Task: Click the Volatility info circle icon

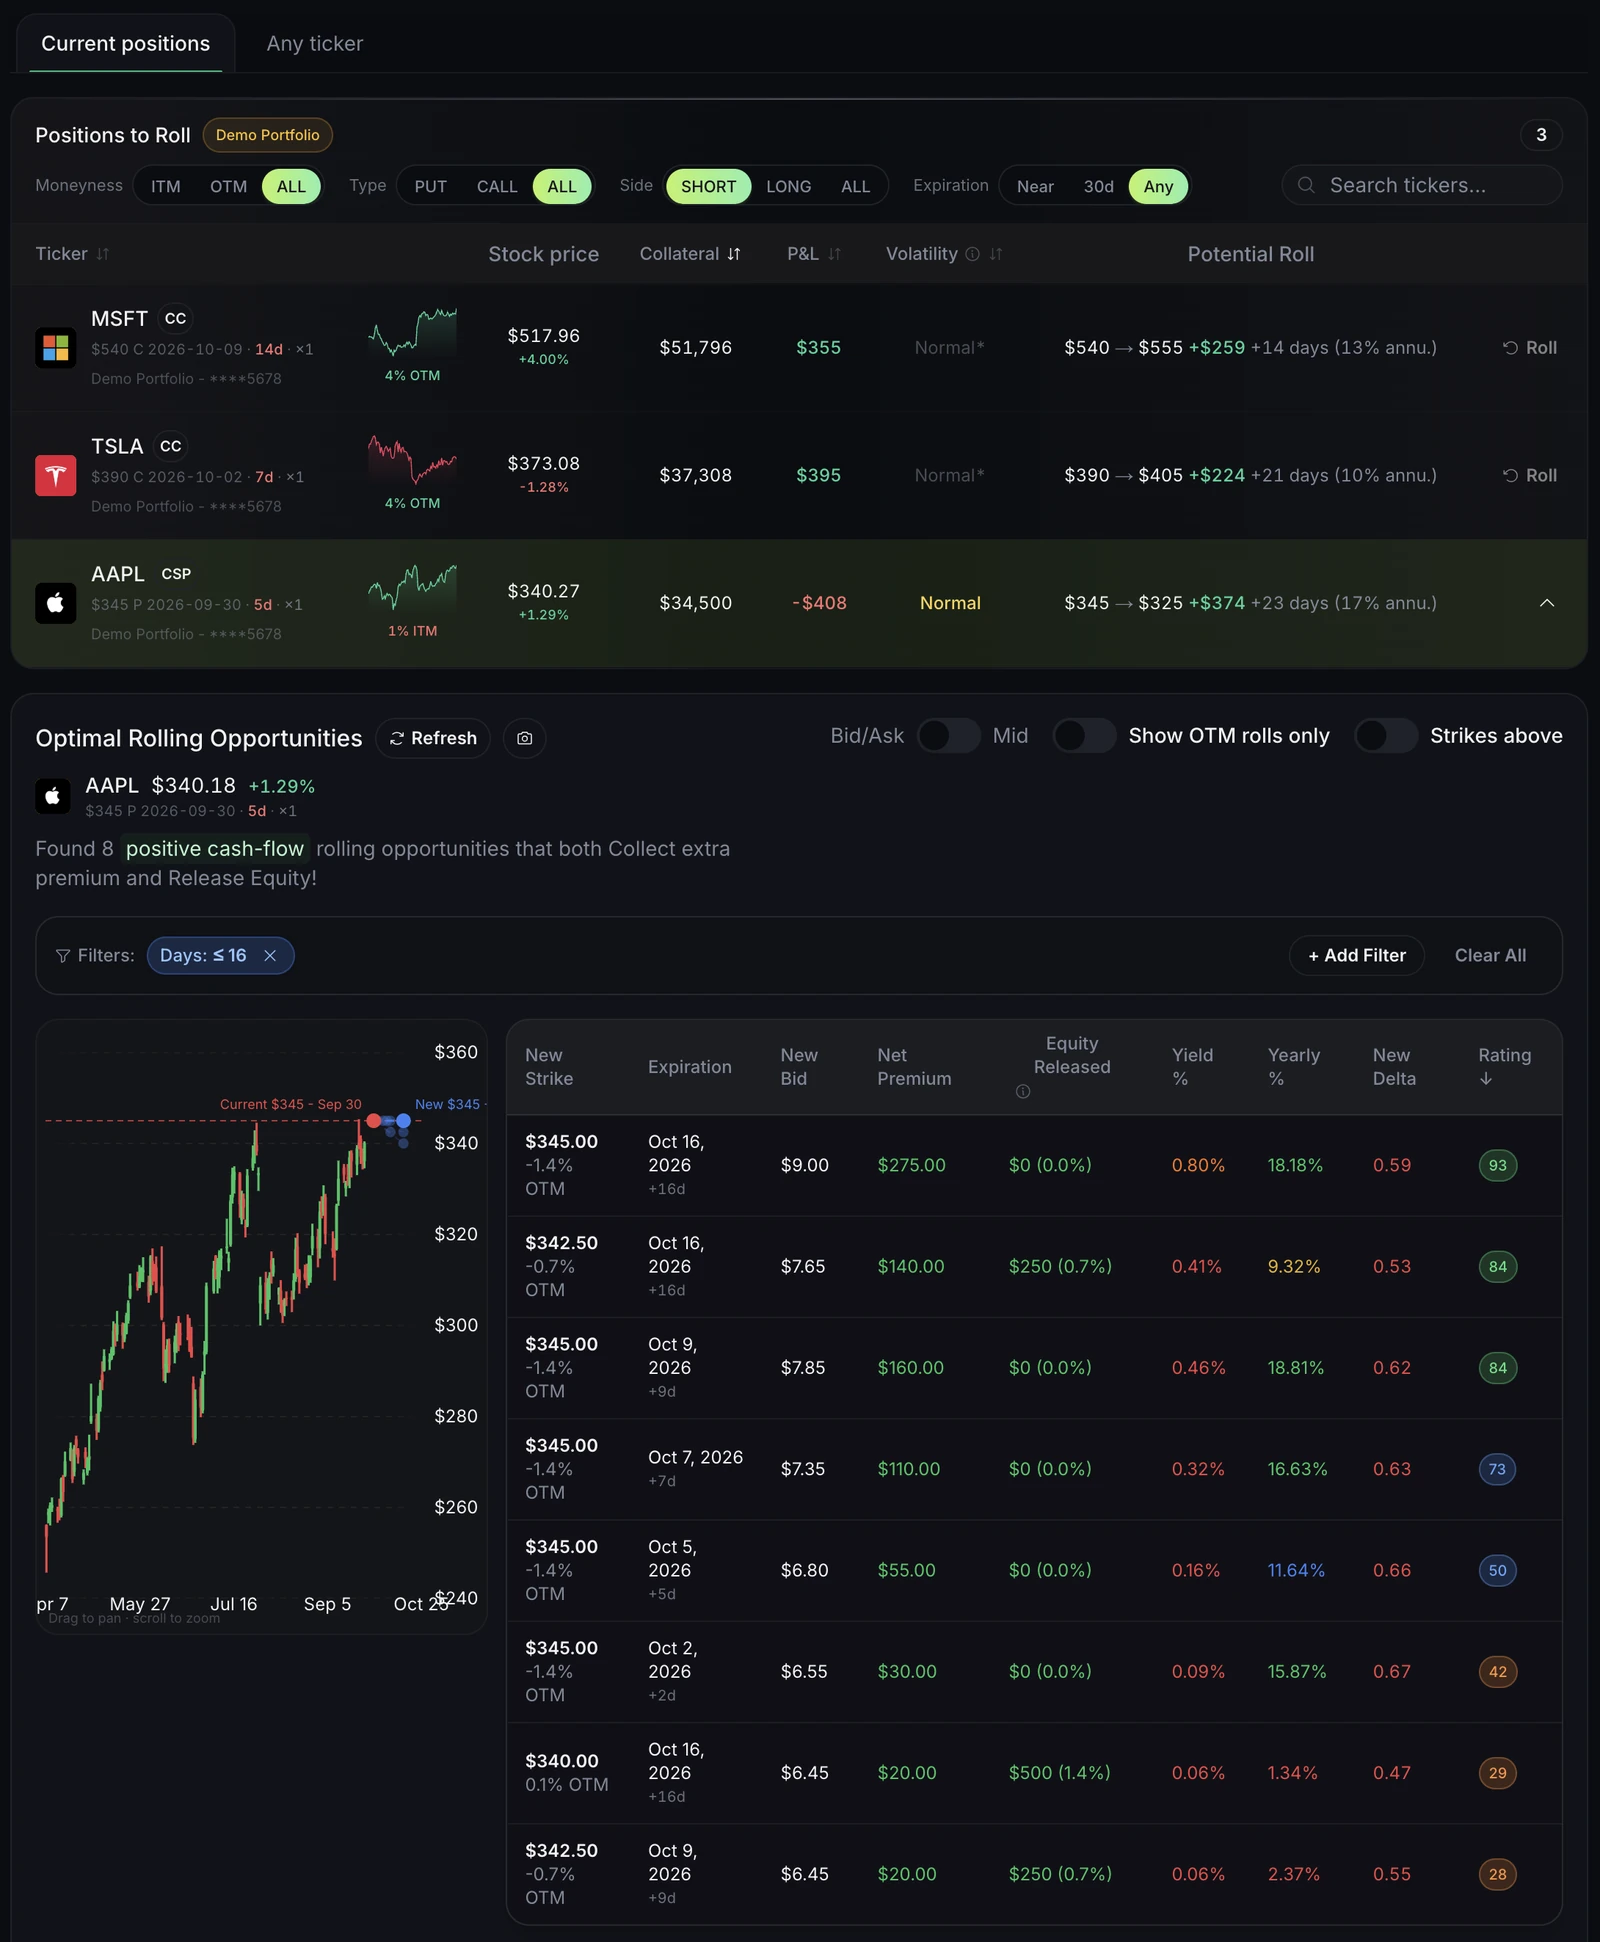Action: click(972, 254)
